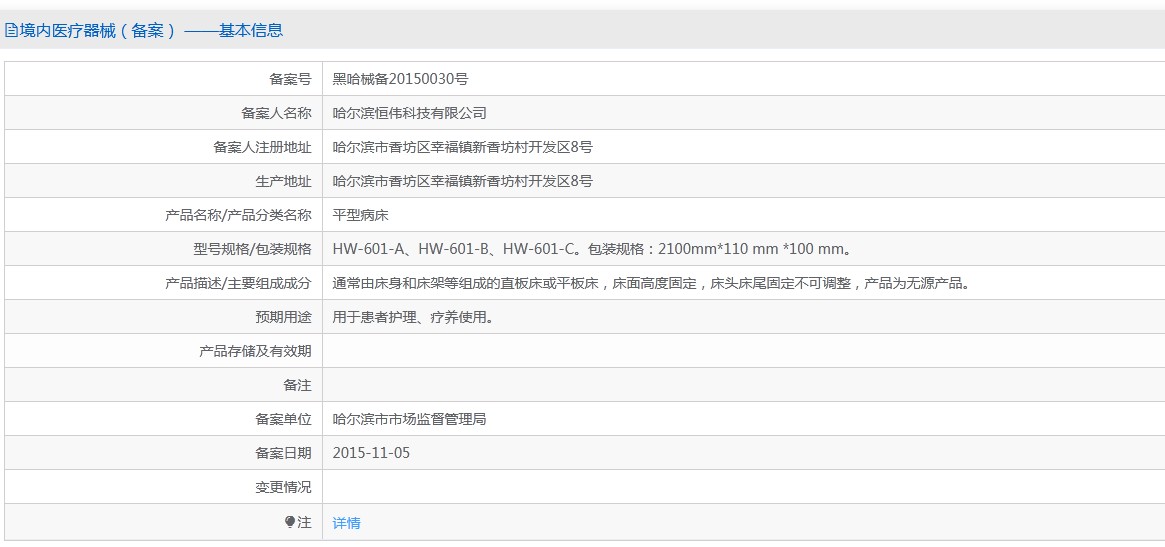Click the label 备案人注册地址
The height and width of the screenshot is (547, 1165).
coord(262,147)
